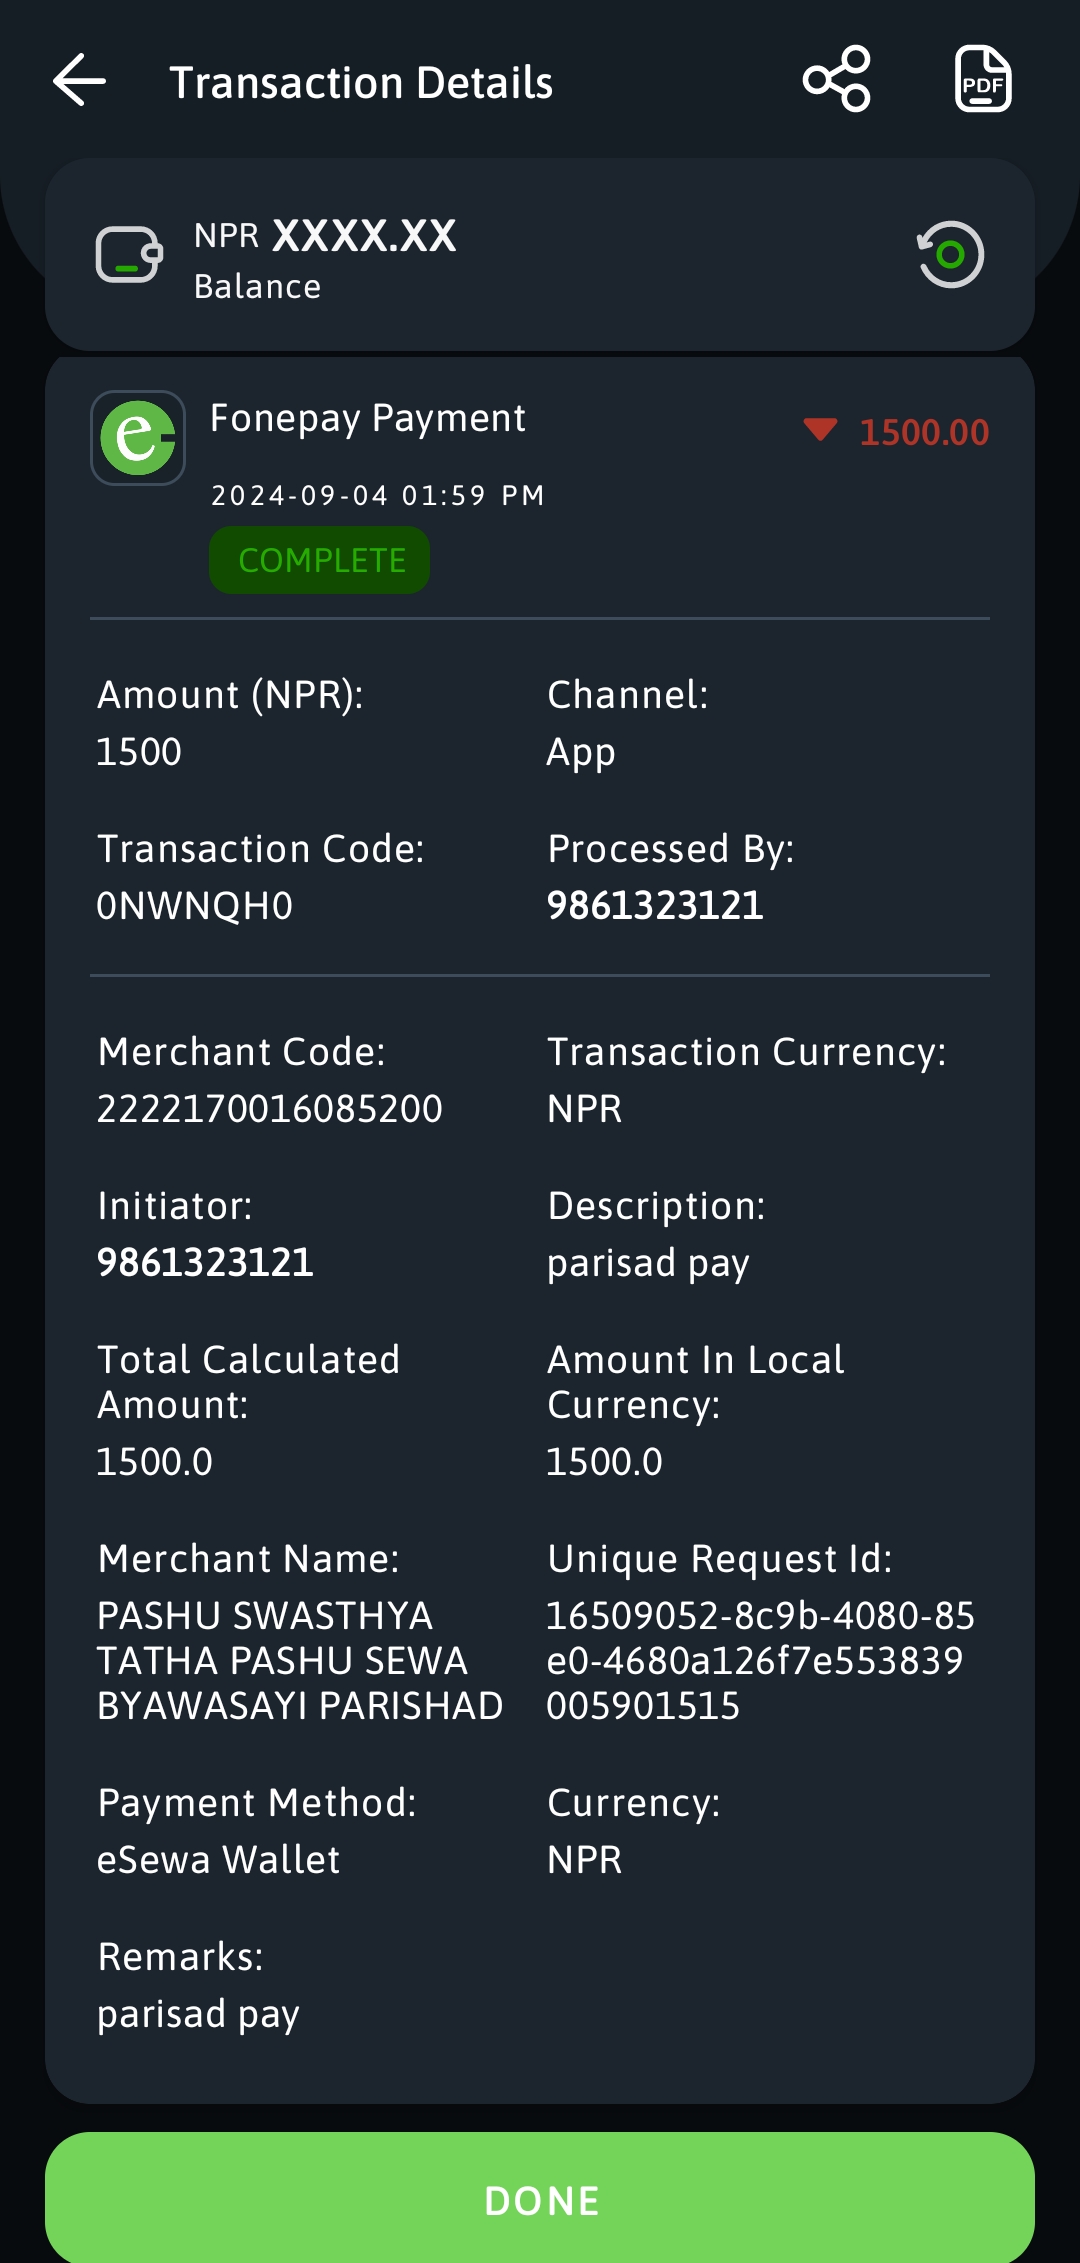Click the DONE button

tap(540, 2198)
